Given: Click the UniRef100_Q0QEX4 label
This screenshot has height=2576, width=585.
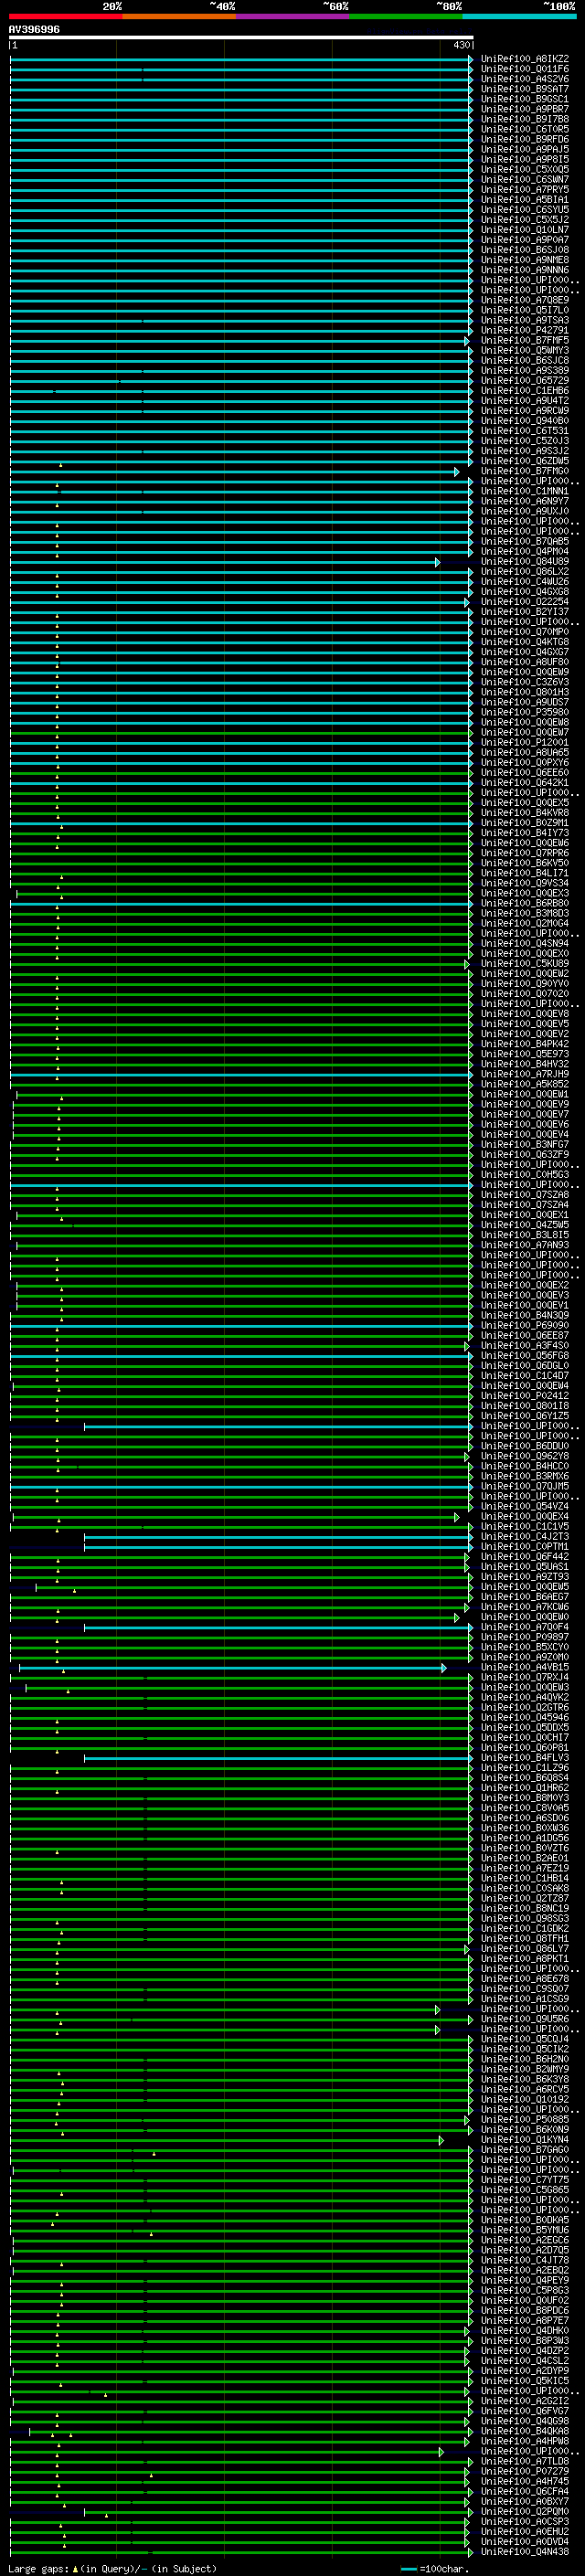Looking at the screenshot, I should (x=525, y=1516).
